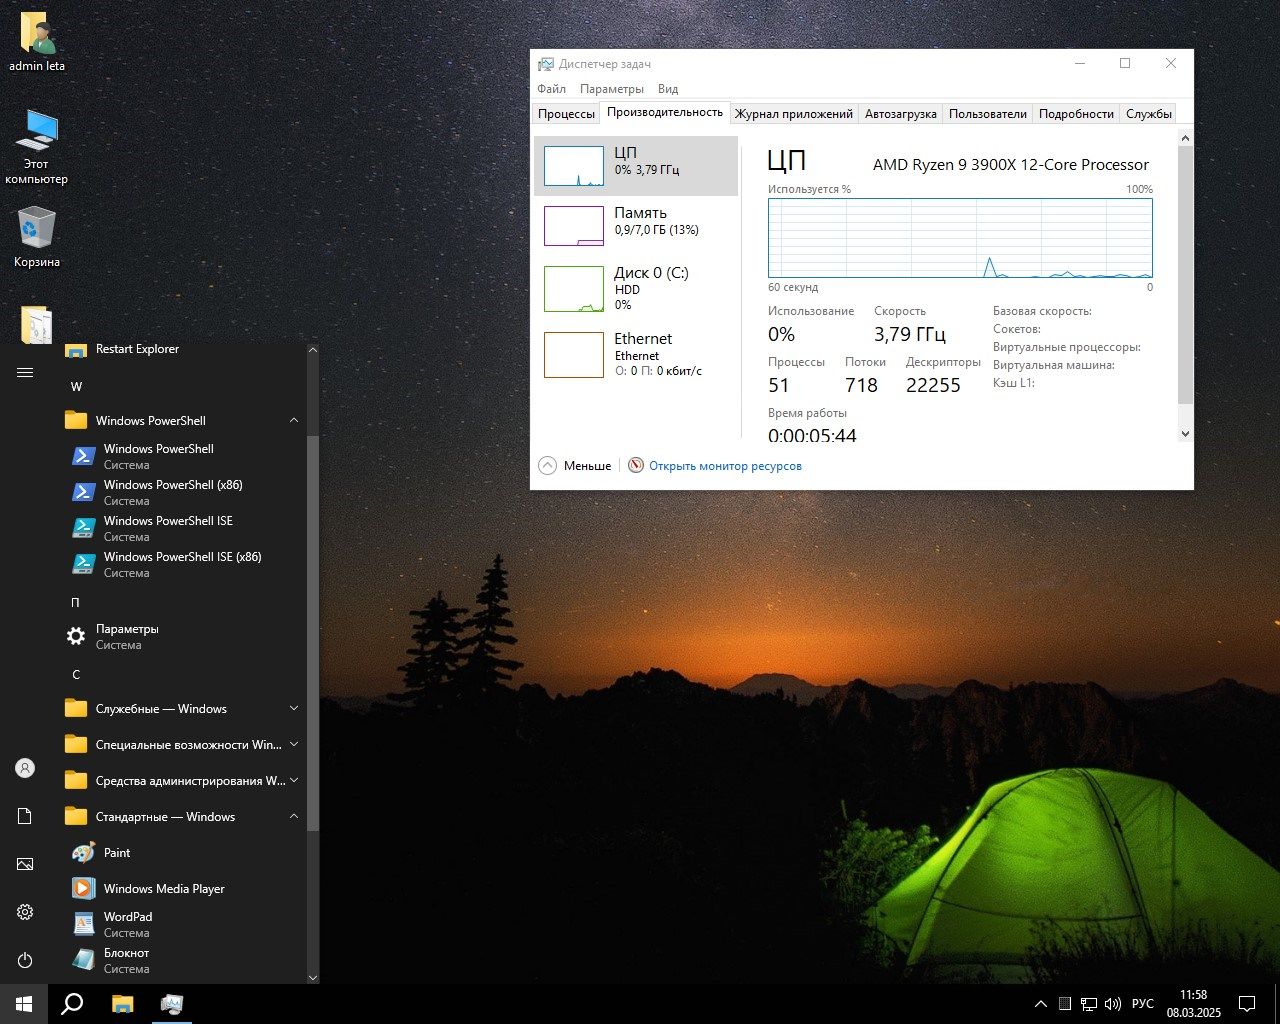
Task: Switch to Автозагрузка tab
Action: [901, 114]
